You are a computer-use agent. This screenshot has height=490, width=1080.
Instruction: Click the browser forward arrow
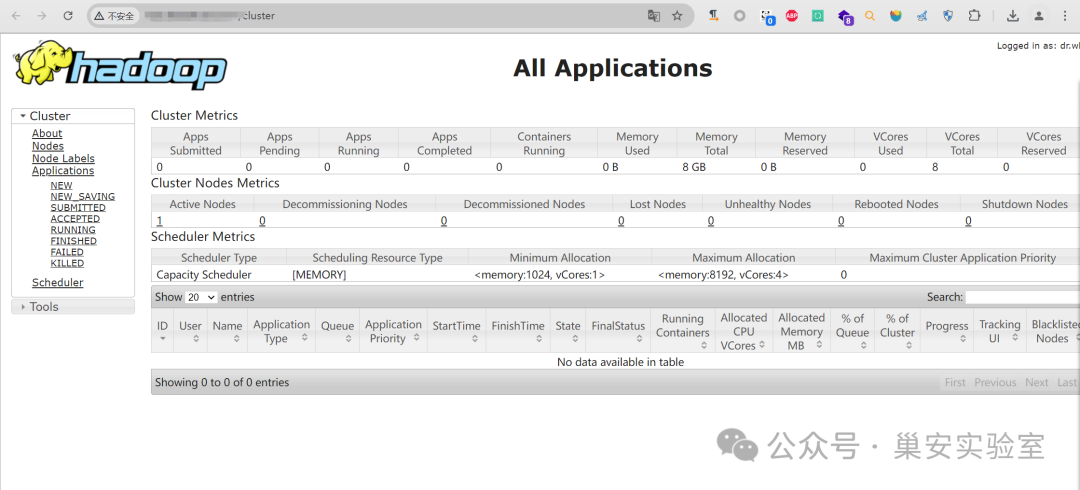(42, 16)
